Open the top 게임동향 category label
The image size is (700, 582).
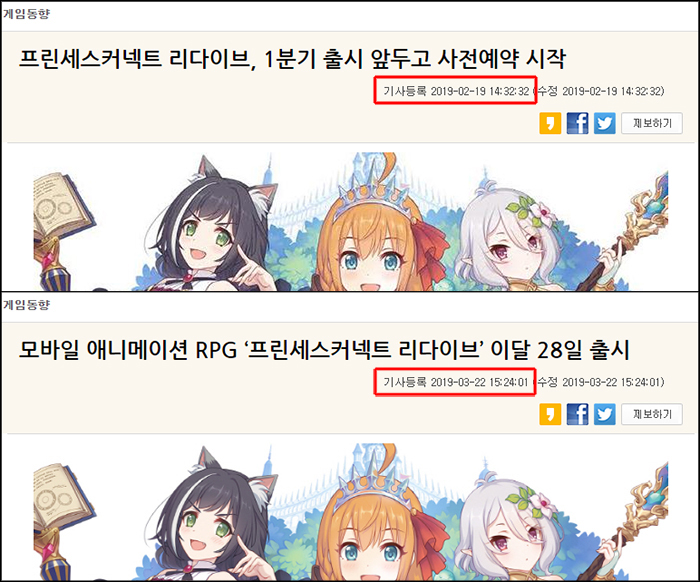coord(26,14)
